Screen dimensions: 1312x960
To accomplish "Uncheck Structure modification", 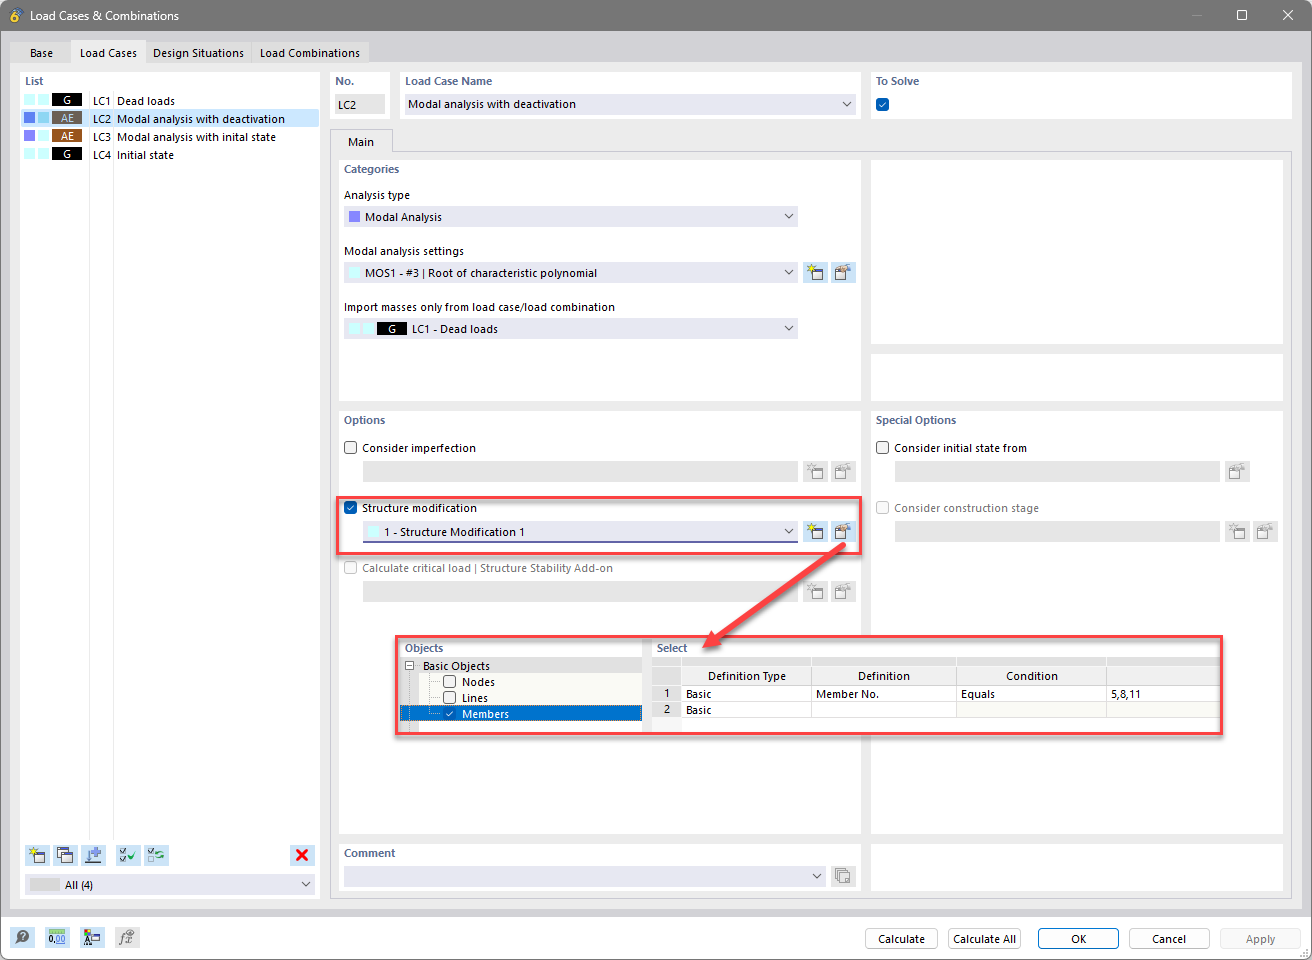I will click(x=350, y=507).
